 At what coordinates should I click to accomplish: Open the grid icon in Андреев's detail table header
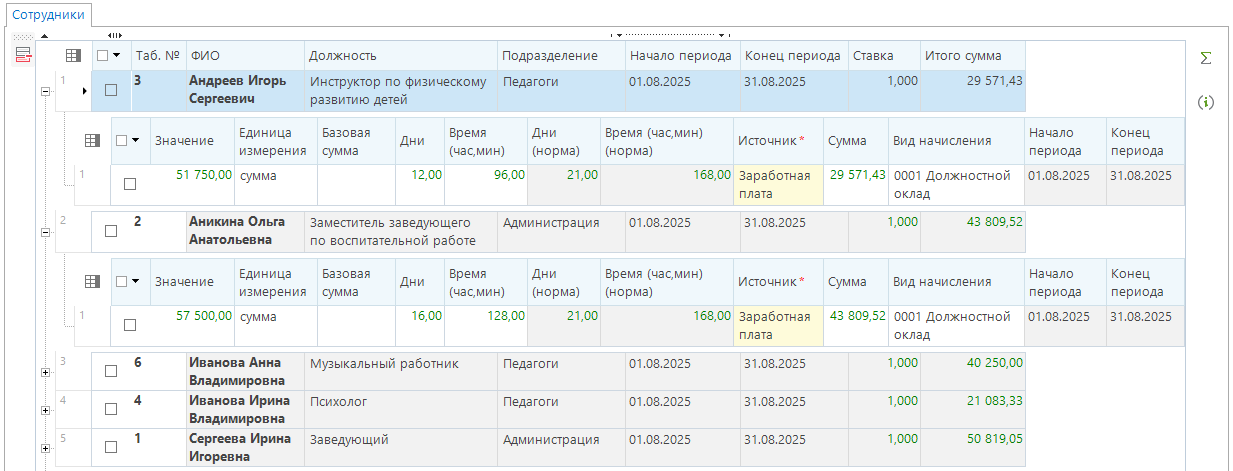click(x=92, y=141)
